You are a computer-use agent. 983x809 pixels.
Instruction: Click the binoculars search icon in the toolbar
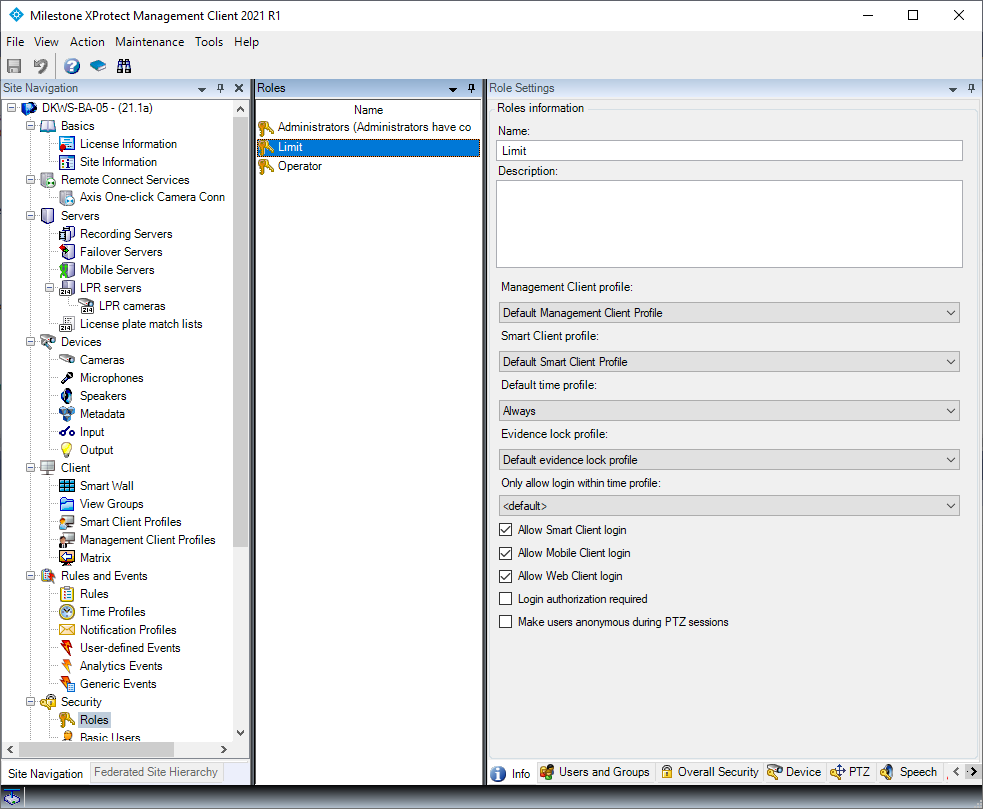(x=123, y=65)
